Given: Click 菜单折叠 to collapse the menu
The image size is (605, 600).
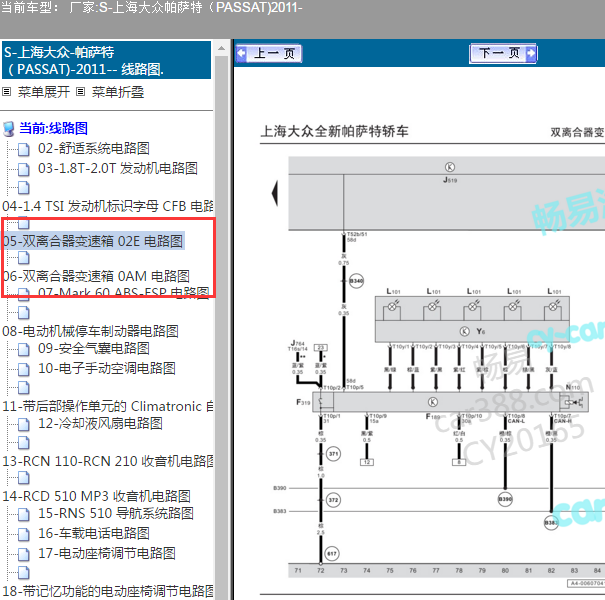Looking at the screenshot, I should [118, 92].
